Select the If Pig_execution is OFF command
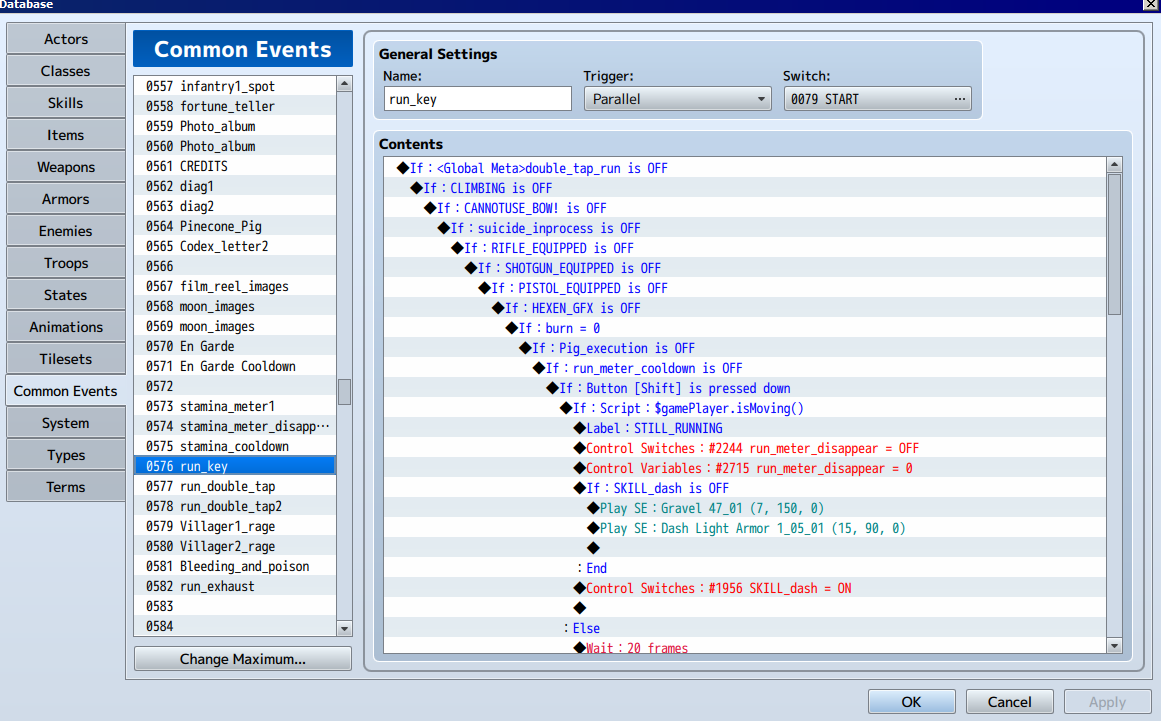The width and height of the screenshot is (1161, 721). coord(746,348)
